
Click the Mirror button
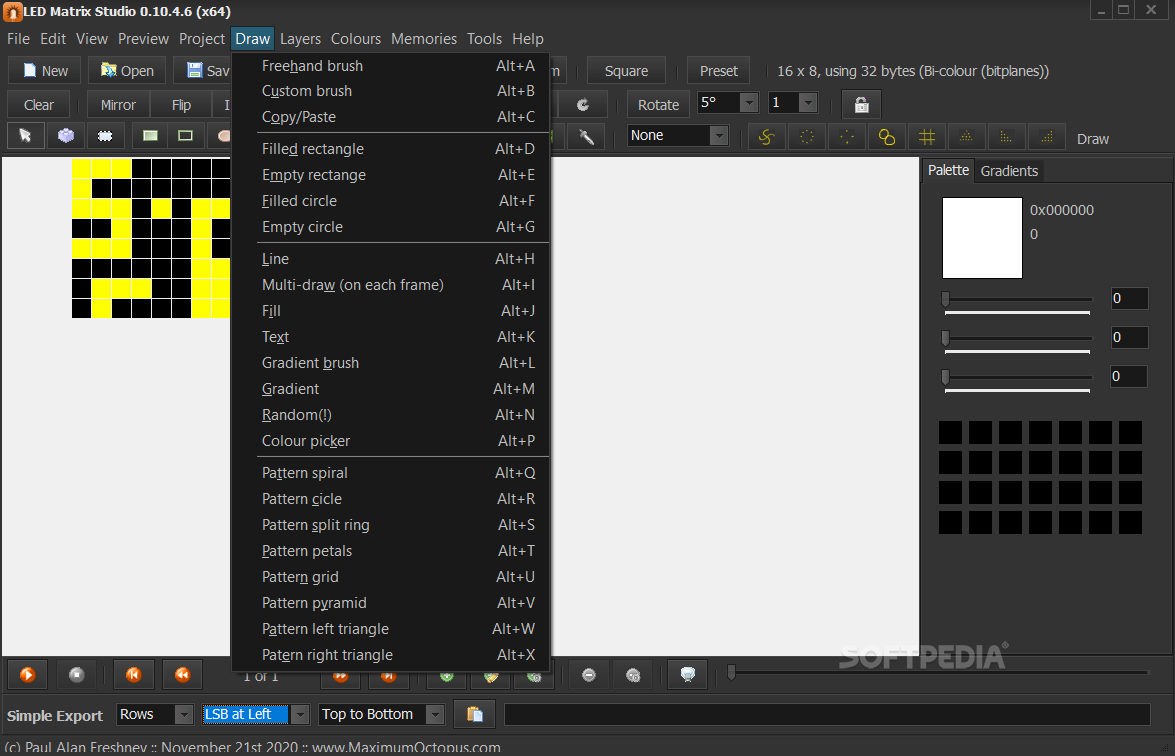[x=118, y=105]
